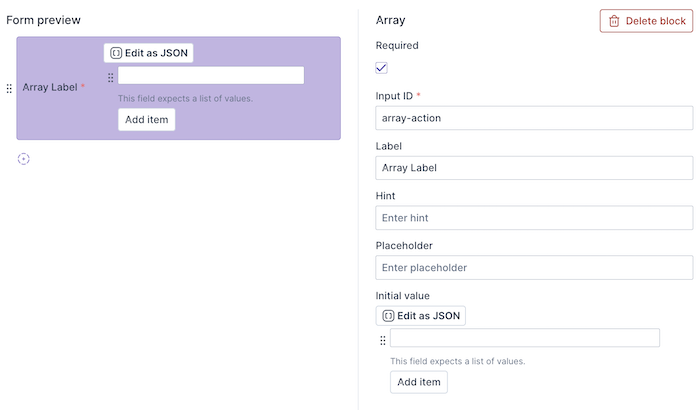The image size is (700, 410).
Task: Click the item drag handle in form preview
Action: [110, 77]
